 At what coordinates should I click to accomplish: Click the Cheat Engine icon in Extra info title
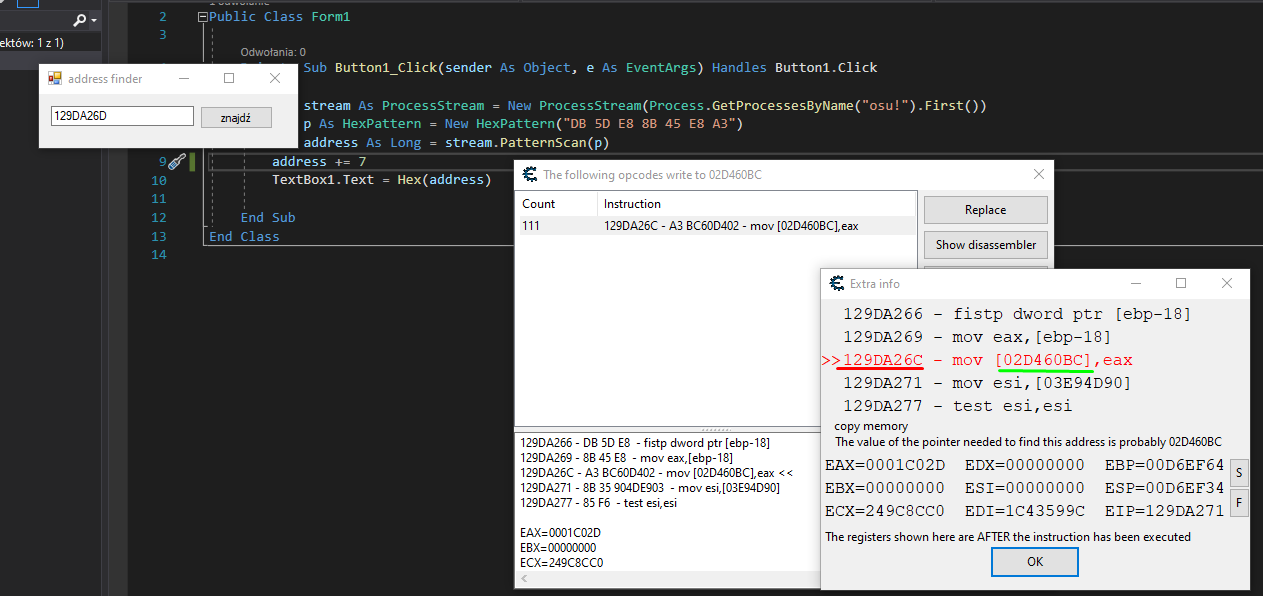point(837,284)
